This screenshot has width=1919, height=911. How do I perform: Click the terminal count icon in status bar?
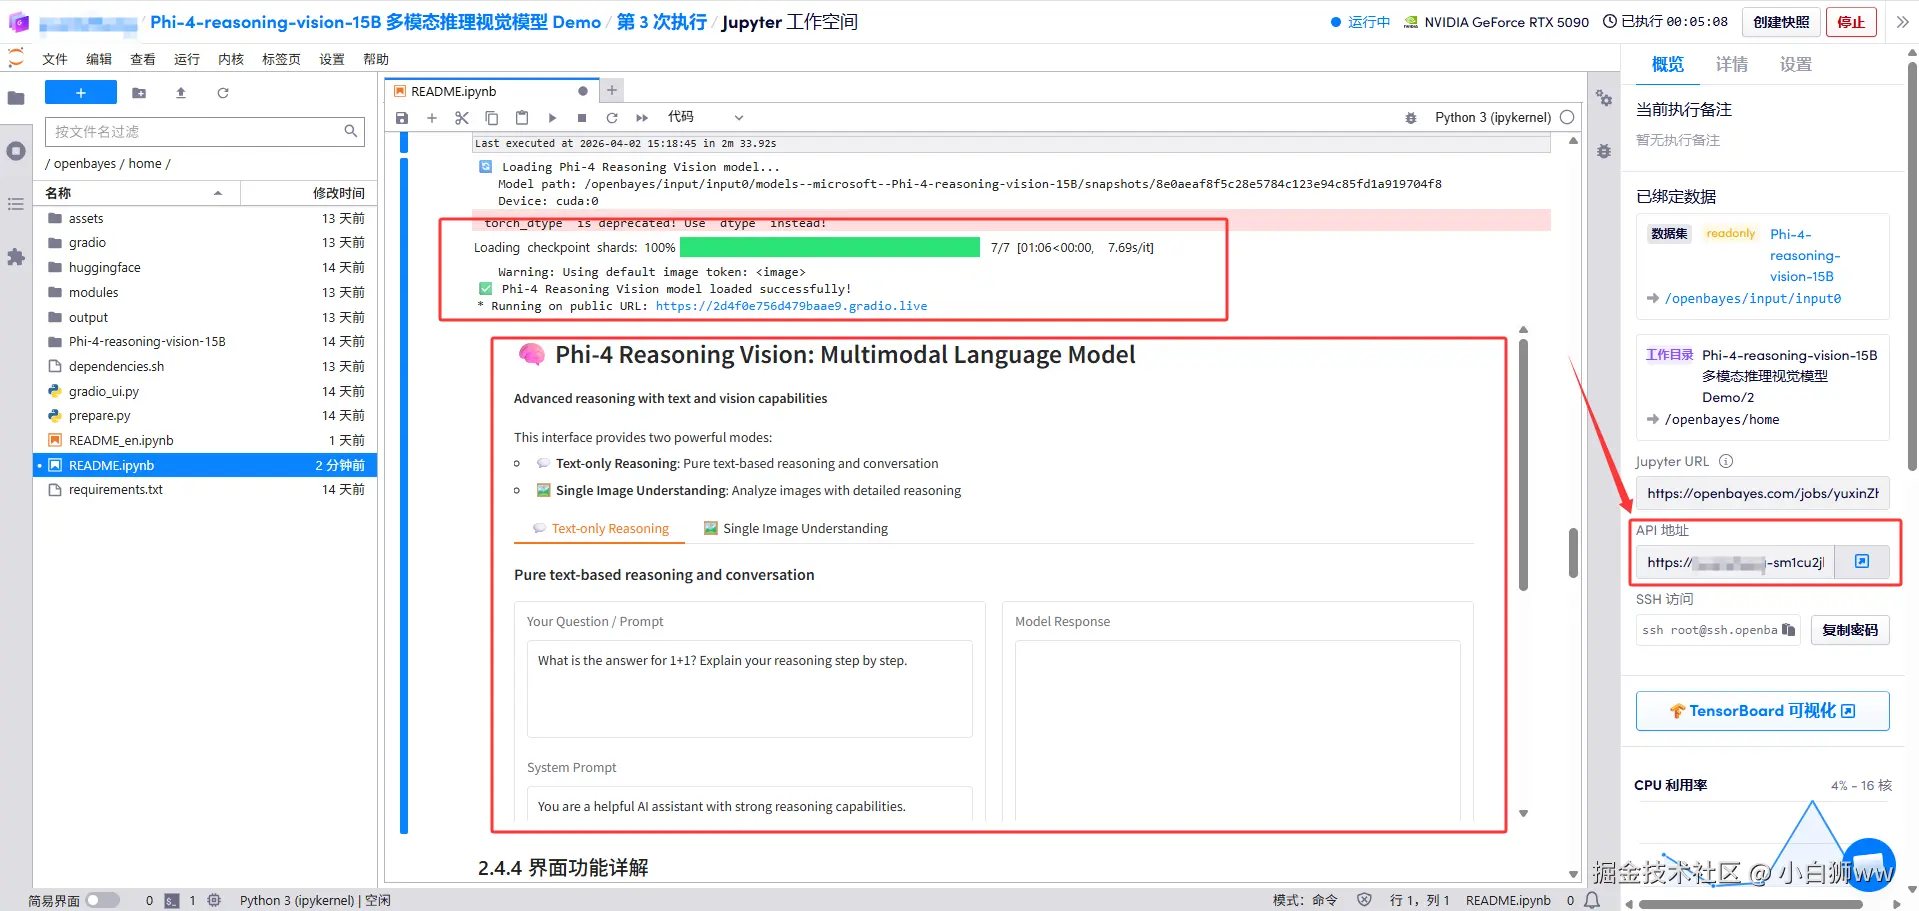(172, 901)
